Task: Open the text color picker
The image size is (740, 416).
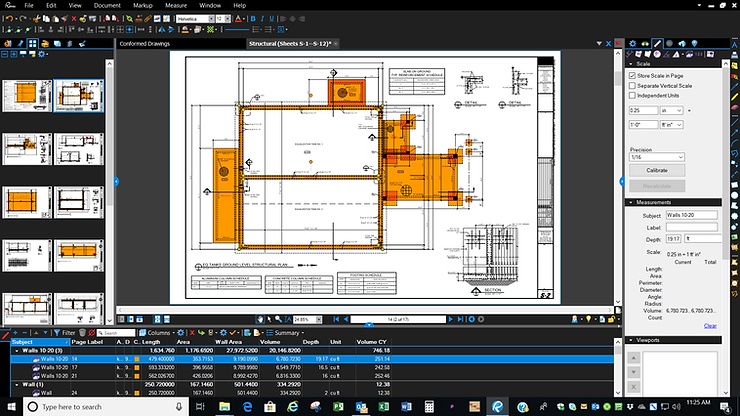Action: click(239, 19)
